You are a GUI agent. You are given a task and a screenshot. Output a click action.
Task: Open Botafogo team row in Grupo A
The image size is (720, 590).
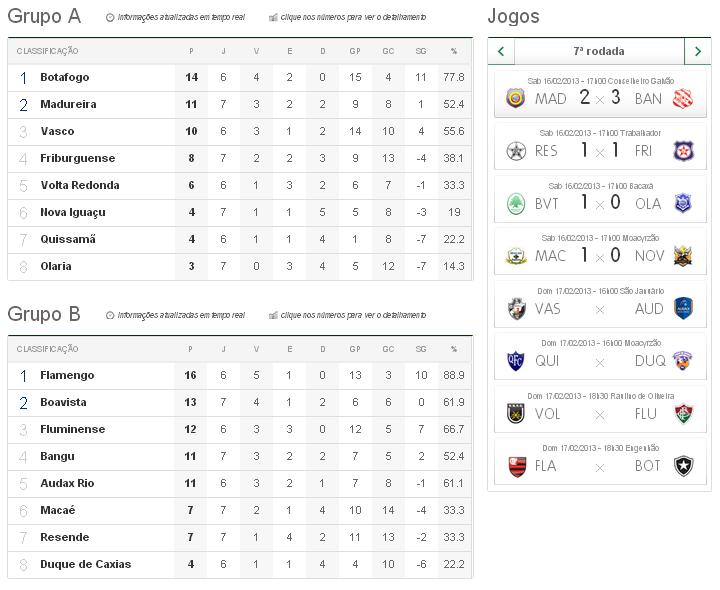[65, 77]
